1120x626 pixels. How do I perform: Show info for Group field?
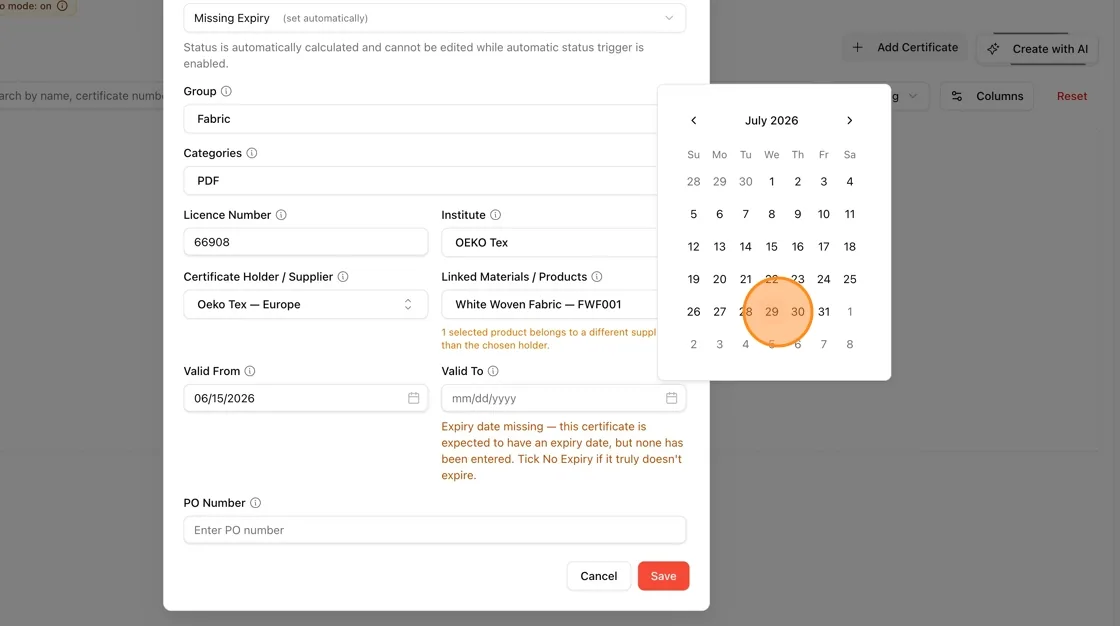click(226, 91)
